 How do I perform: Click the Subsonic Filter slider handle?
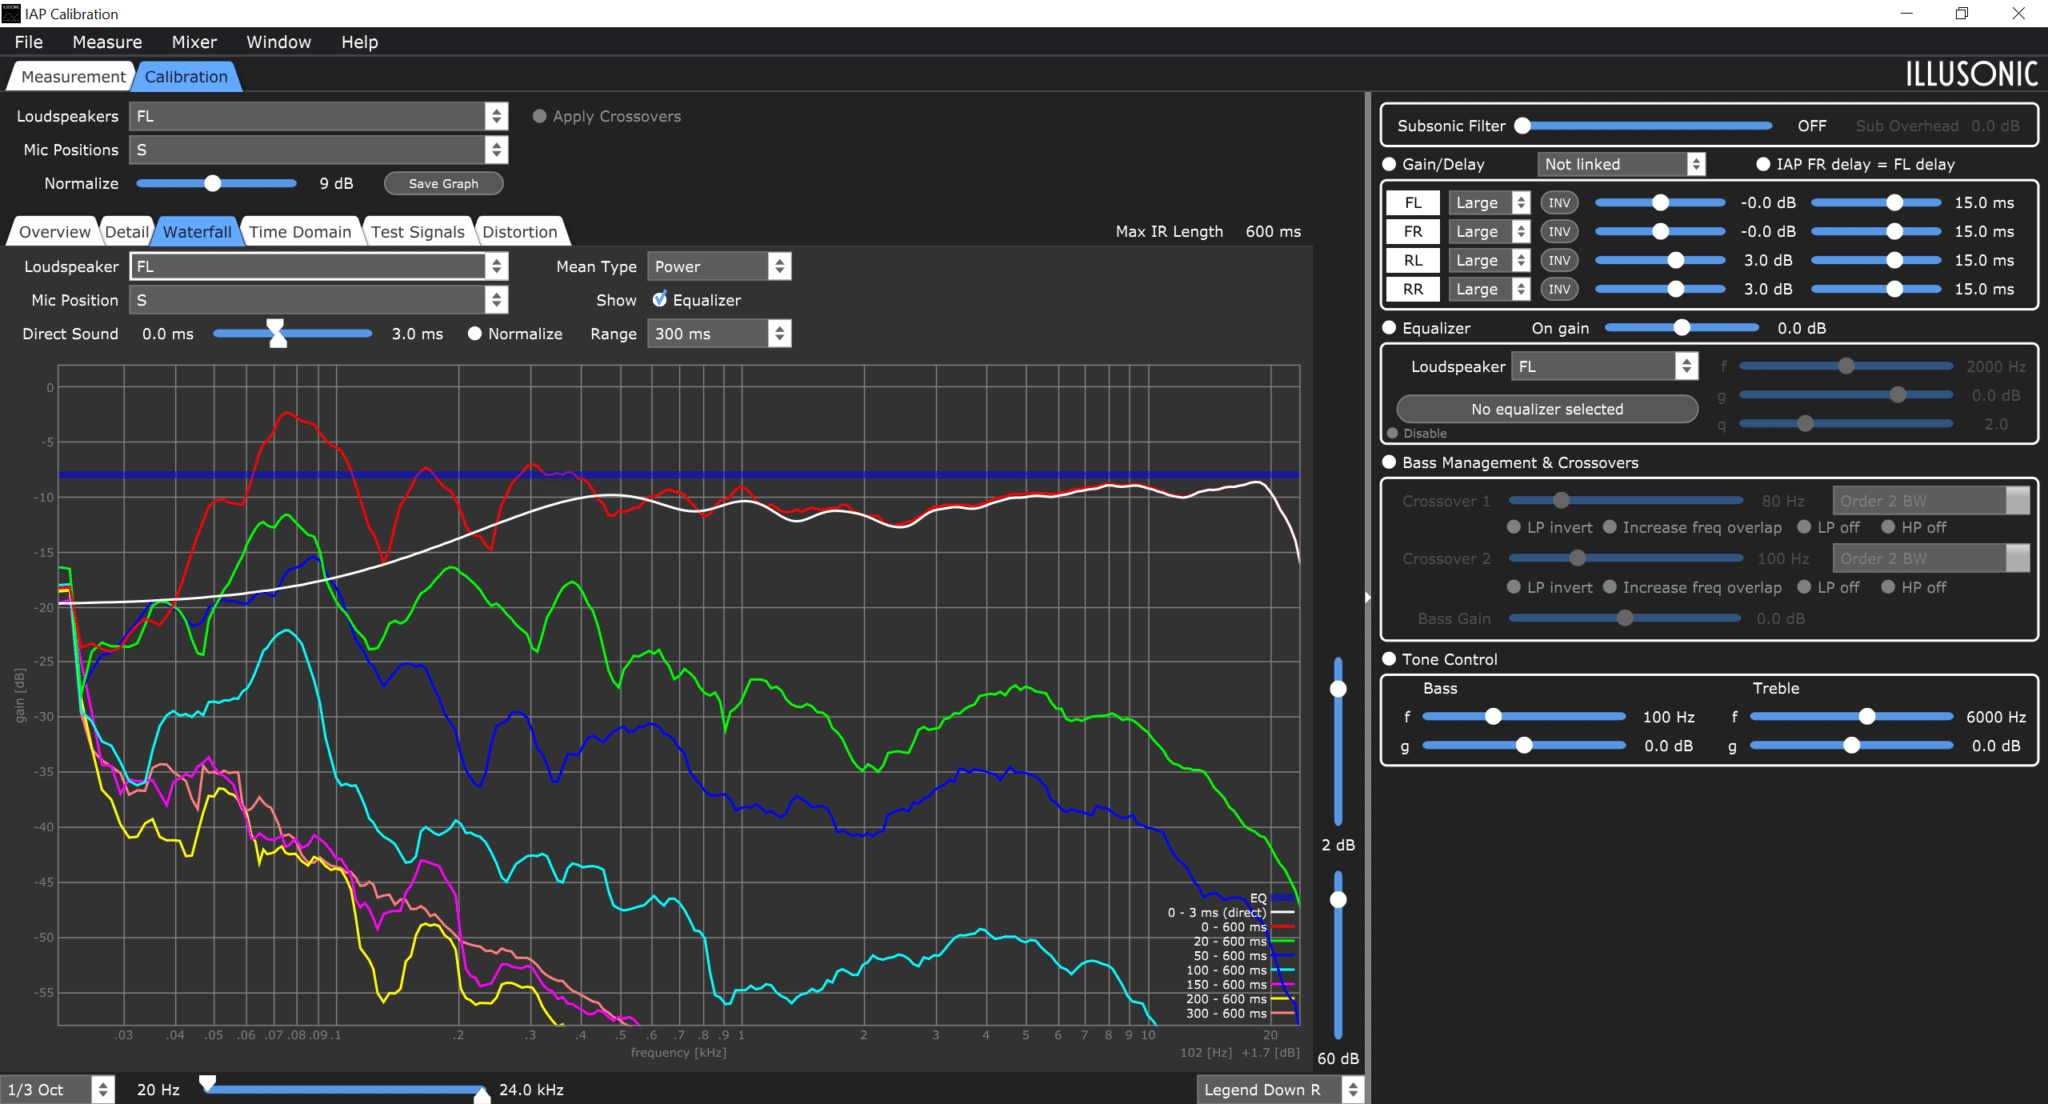point(1522,126)
